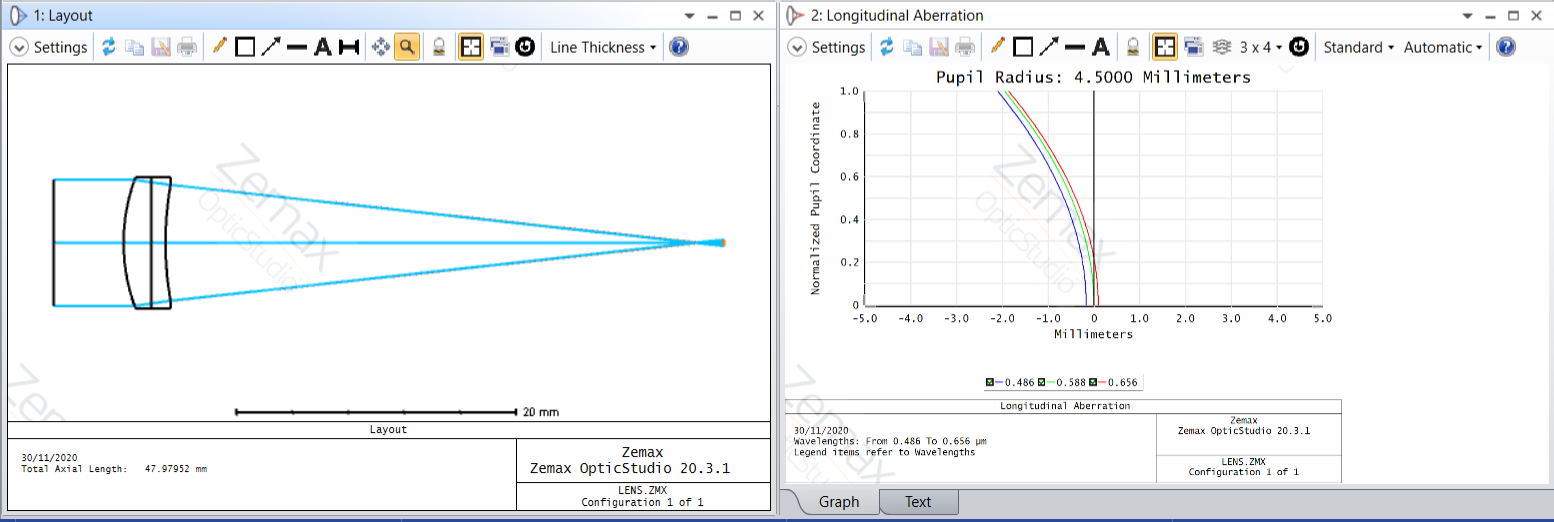The height and width of the screenshot is (522, 1554).
Task: Expand the Automatic dropdown
Action: [1443, 47]
